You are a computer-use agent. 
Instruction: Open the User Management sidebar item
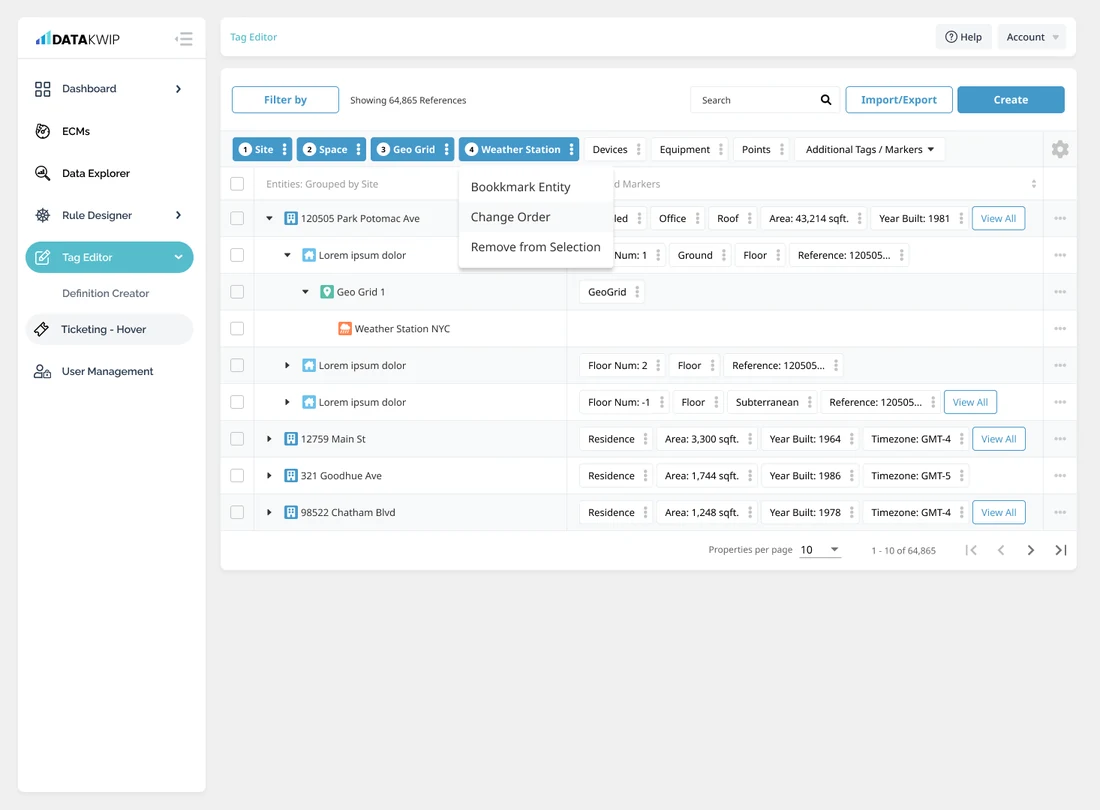coord(107,371)
